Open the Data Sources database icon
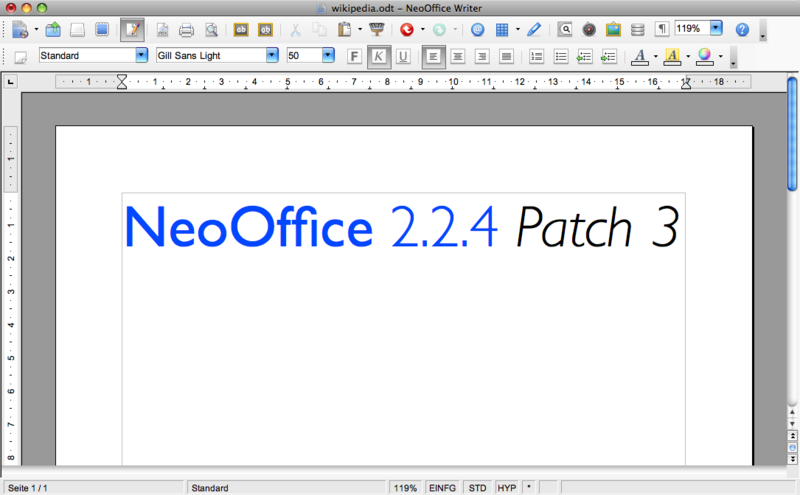800x495 pixels. click(x=637, y=30)
